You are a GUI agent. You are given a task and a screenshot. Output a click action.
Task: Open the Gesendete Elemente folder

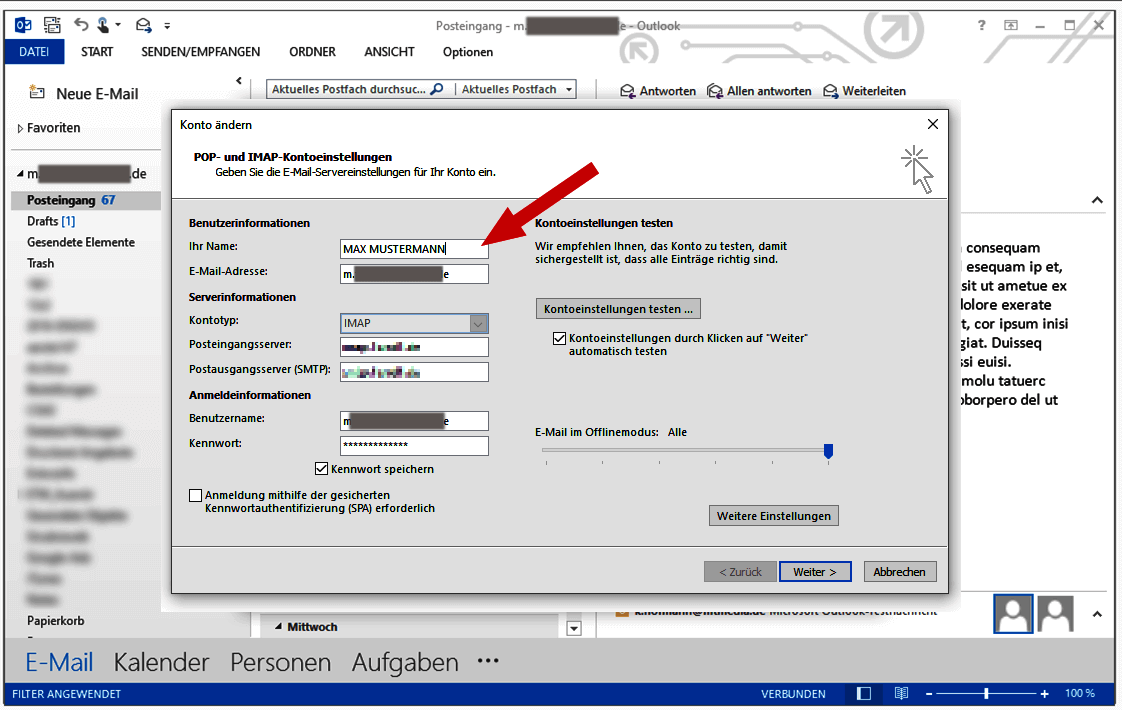pos(81,242)
